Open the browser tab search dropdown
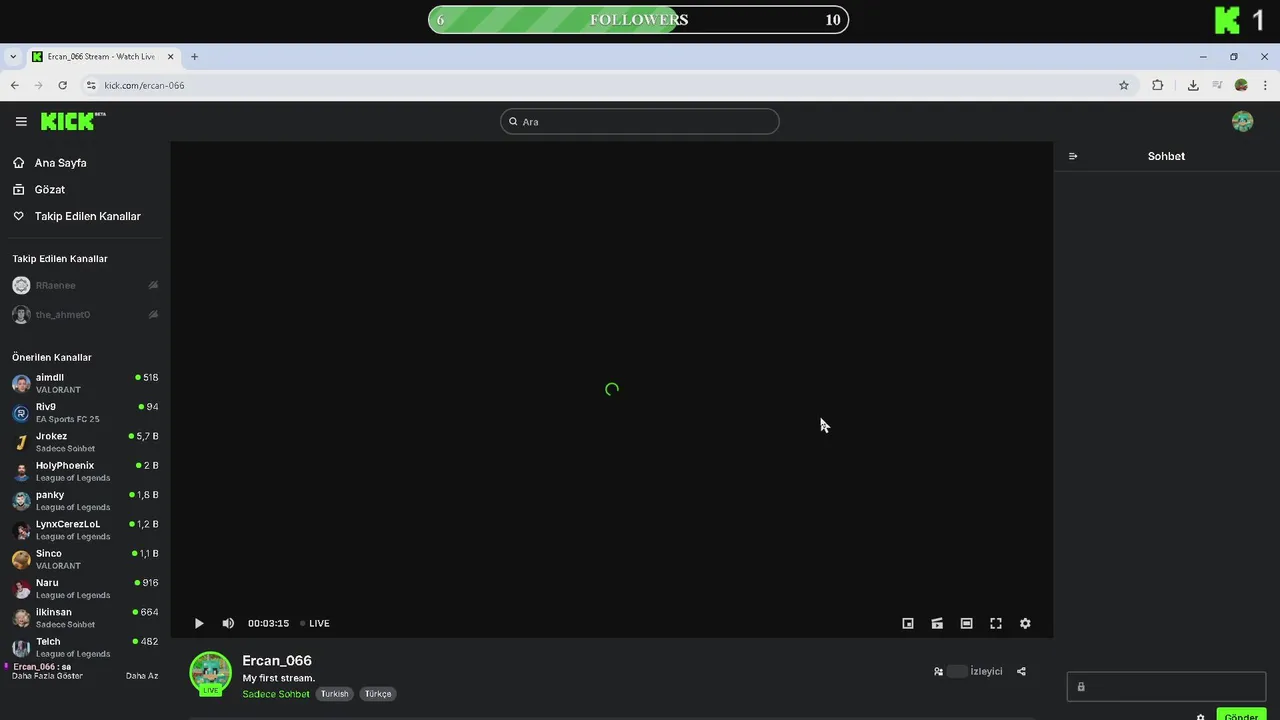This screenshot has width=1280, height=720. tap(13, 57)
